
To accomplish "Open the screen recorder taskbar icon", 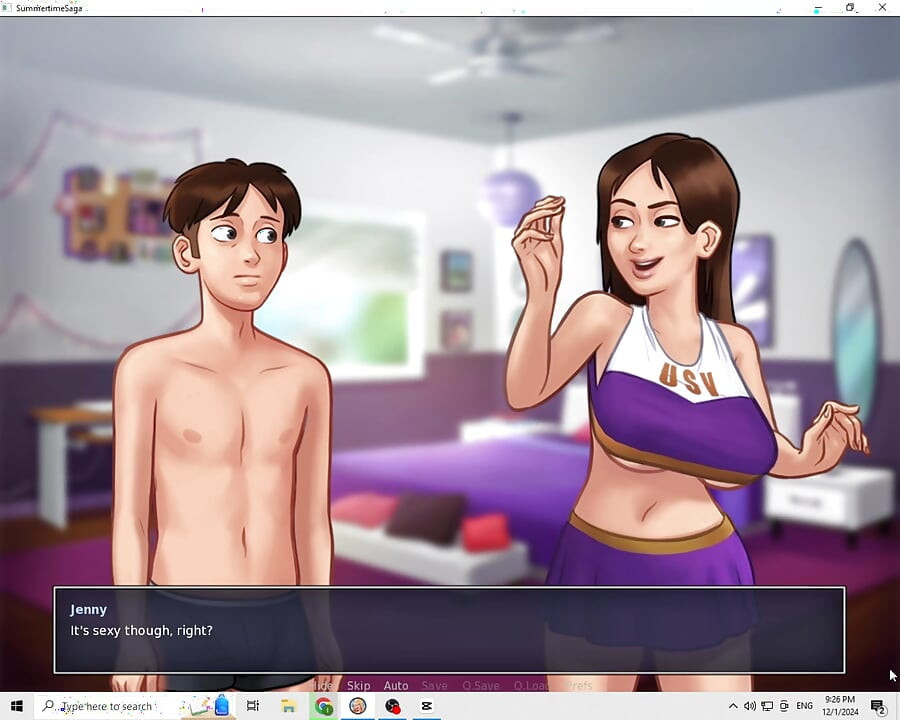I will [x=393, y=706].
